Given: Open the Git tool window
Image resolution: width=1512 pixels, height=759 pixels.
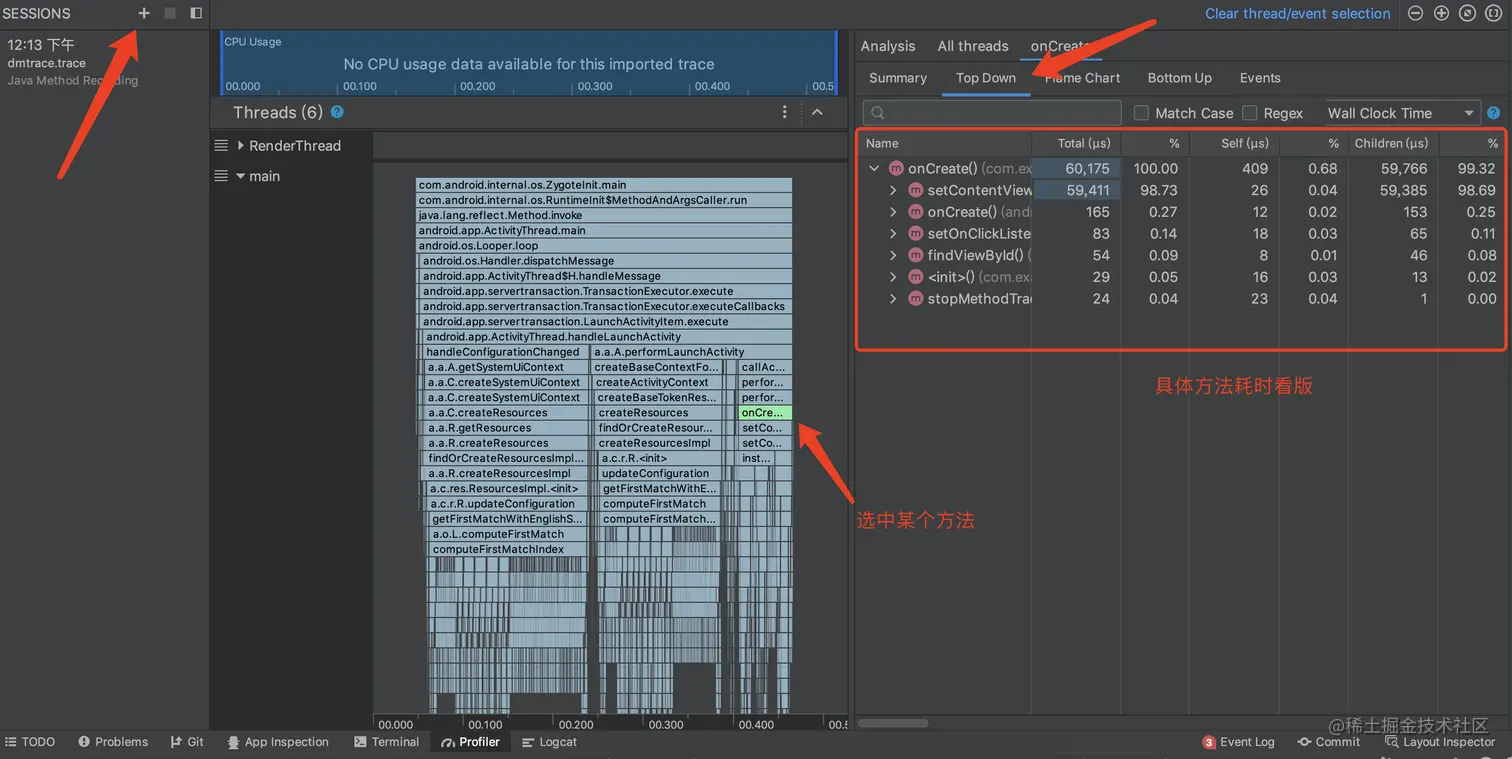Looking at the screenshot, I should pos(187,742).
